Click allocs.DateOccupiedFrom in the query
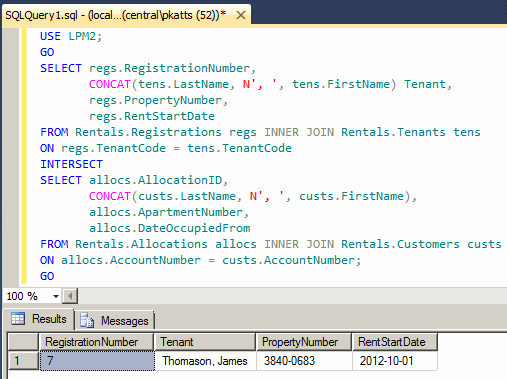 [x=170, y=228]
